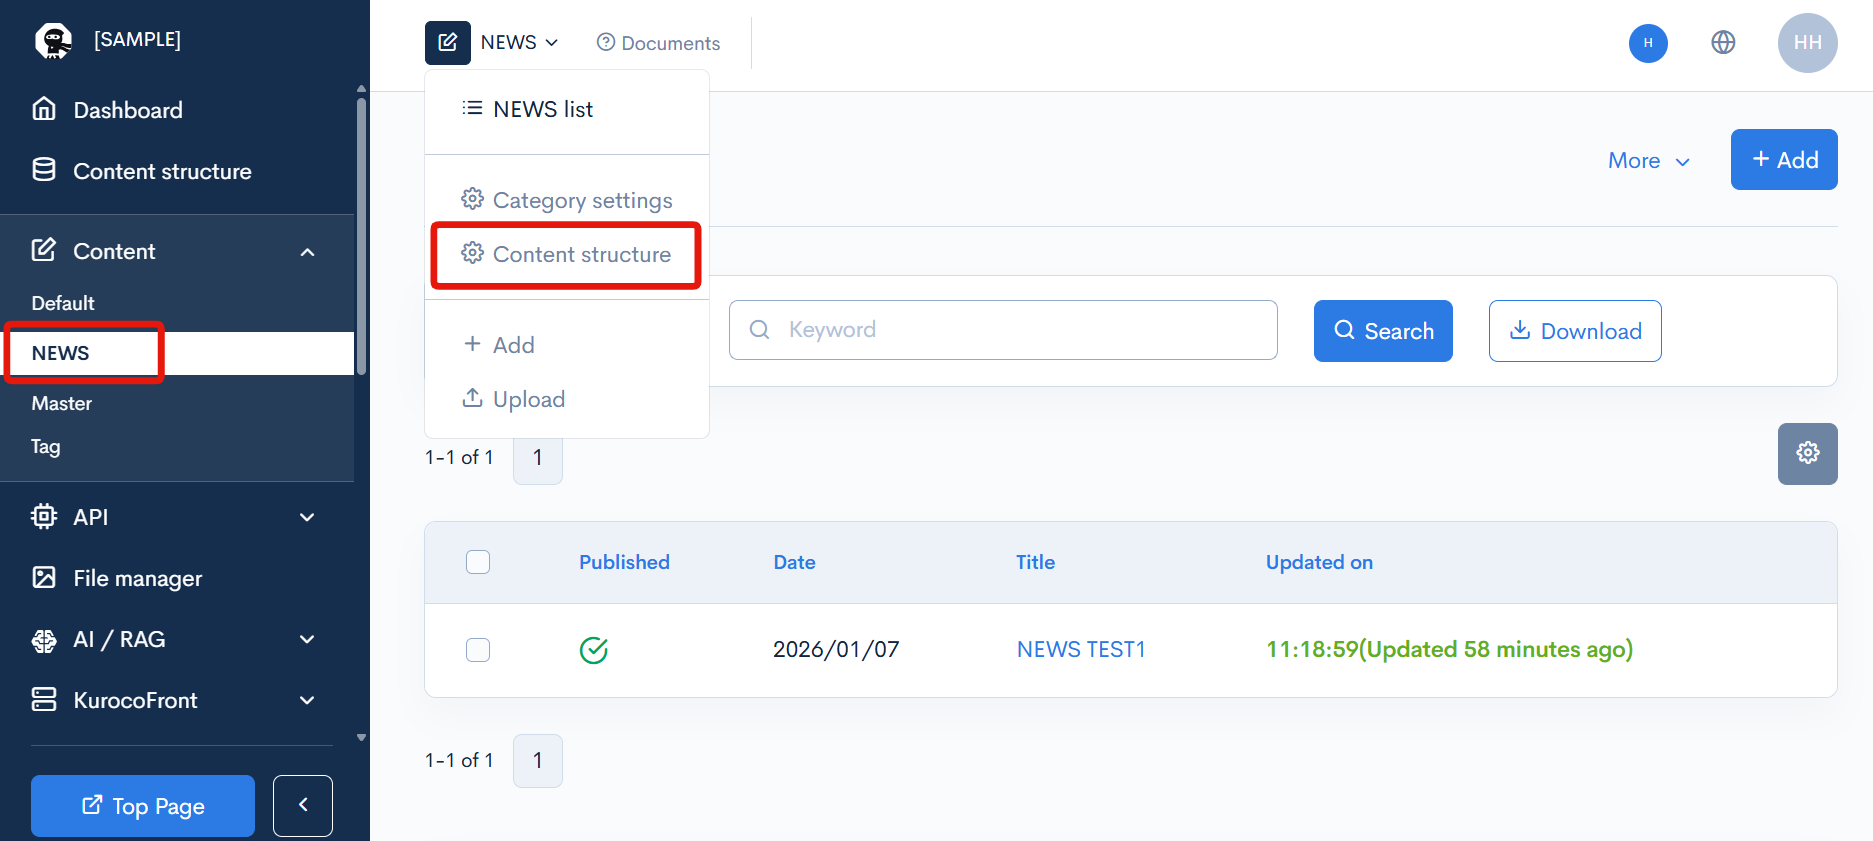Viewport: 1873px width, 841px height.
Task: Click the date 2026/01/07 cell
Action: (836, 649)
